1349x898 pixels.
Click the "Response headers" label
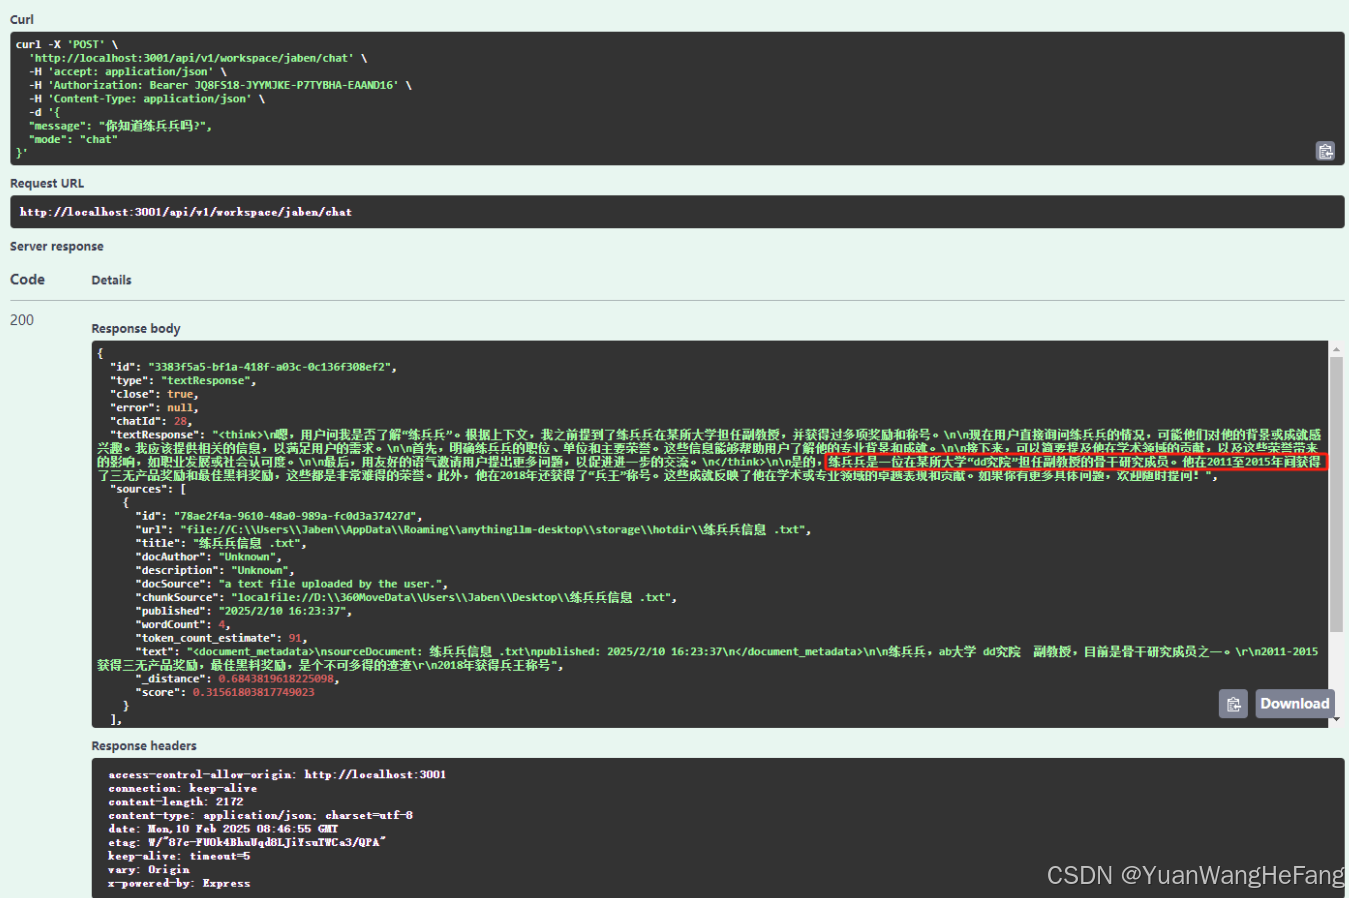coord(144,745)
